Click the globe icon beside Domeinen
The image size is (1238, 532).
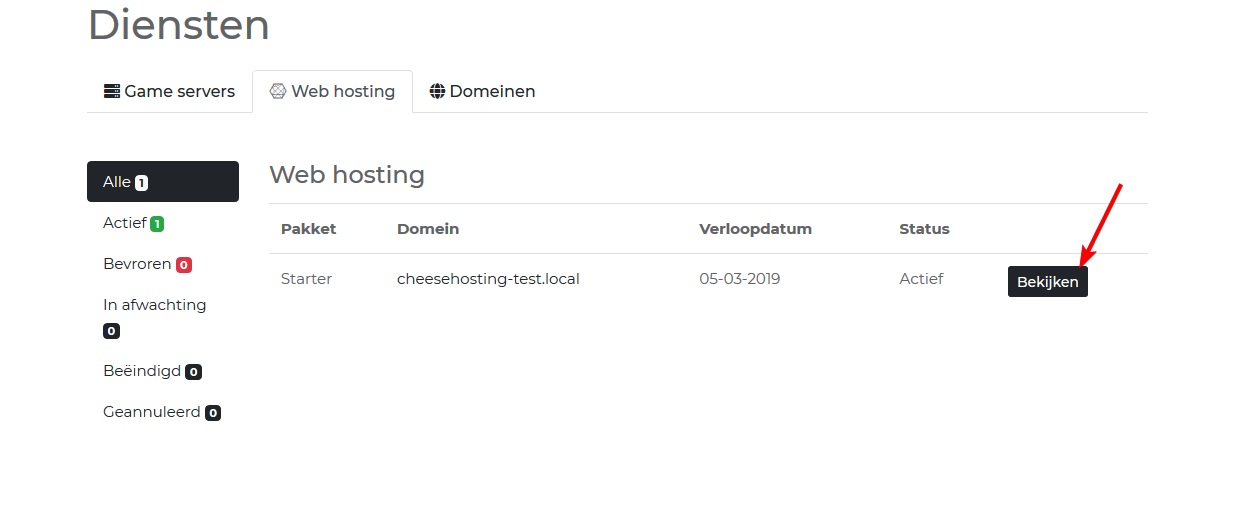tap(437, 92)
